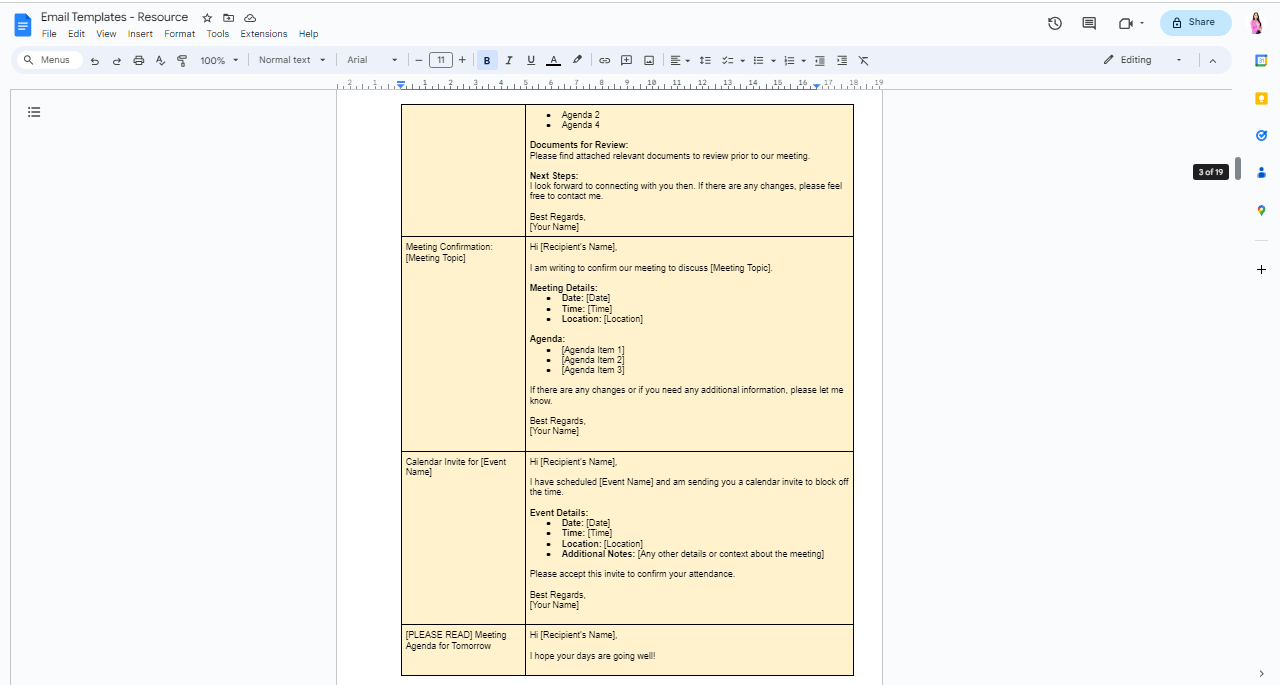Open the Google account avatar
The width and height of the screenshot is (1280, 685).
coord(1257,23)
